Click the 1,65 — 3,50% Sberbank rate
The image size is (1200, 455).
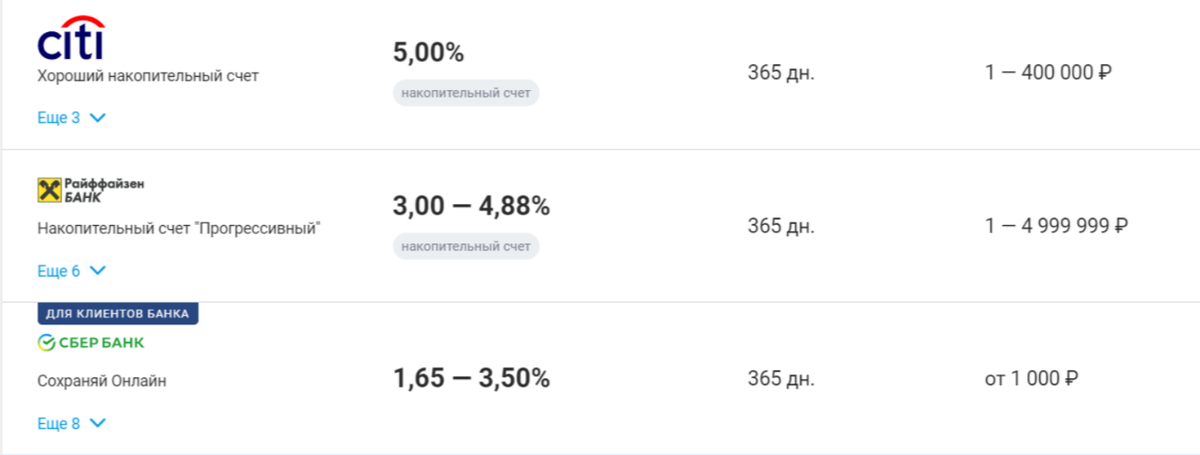472,379
